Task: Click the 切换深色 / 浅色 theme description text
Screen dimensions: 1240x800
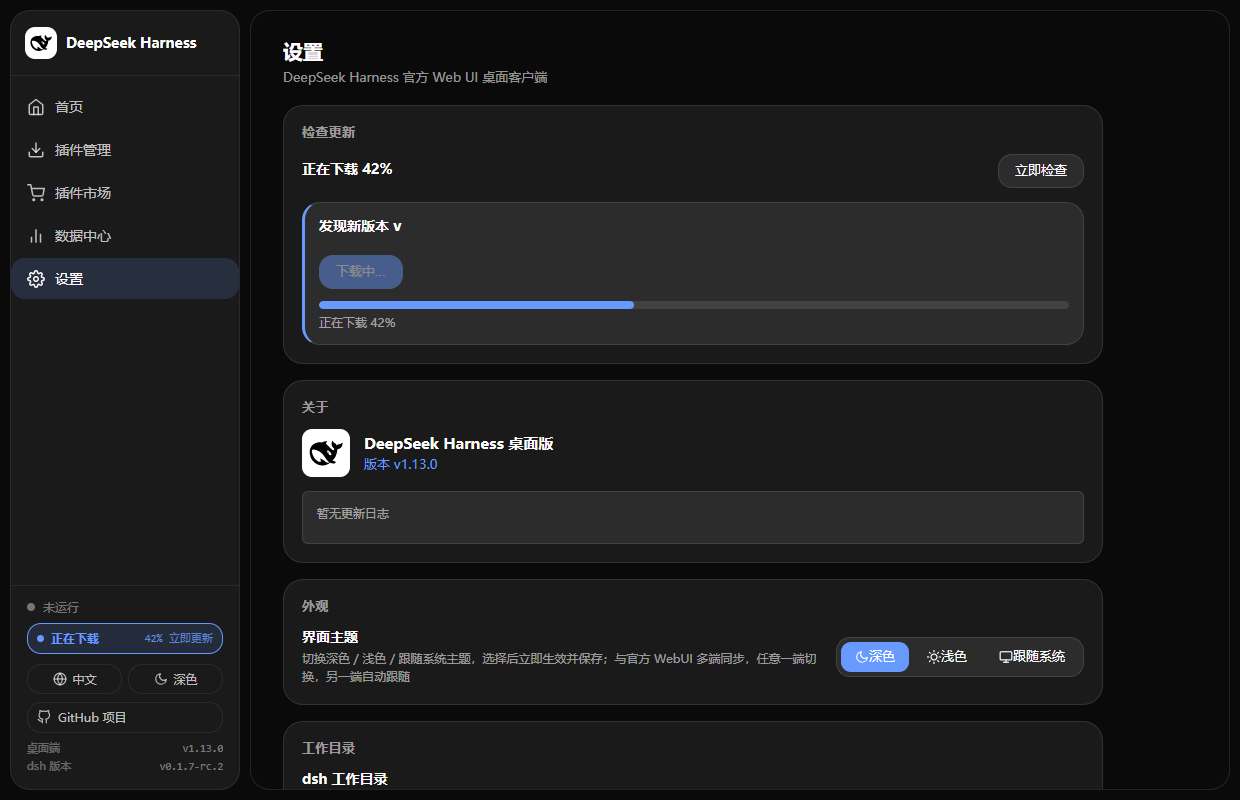Action: tap(560, 666)
